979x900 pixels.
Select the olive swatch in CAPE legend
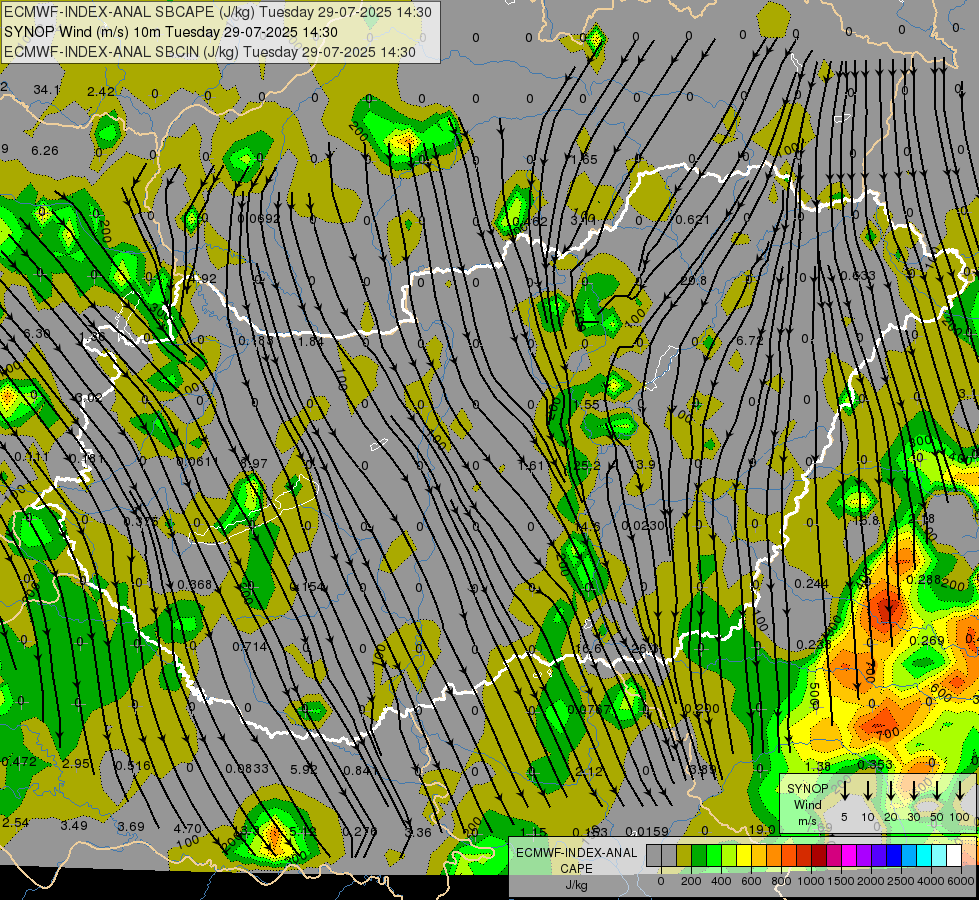pyautogui.click(x=684, y=855)
